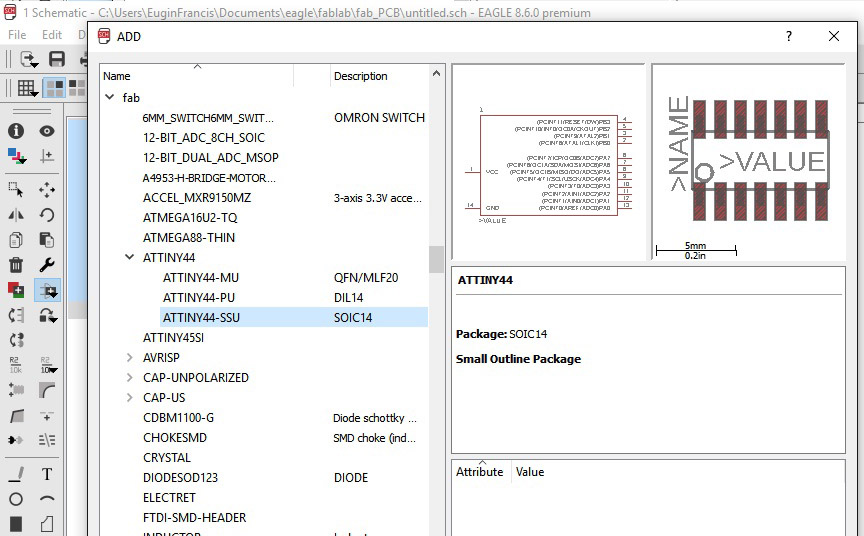Click the highlighted Add part tool

[47, 290]
